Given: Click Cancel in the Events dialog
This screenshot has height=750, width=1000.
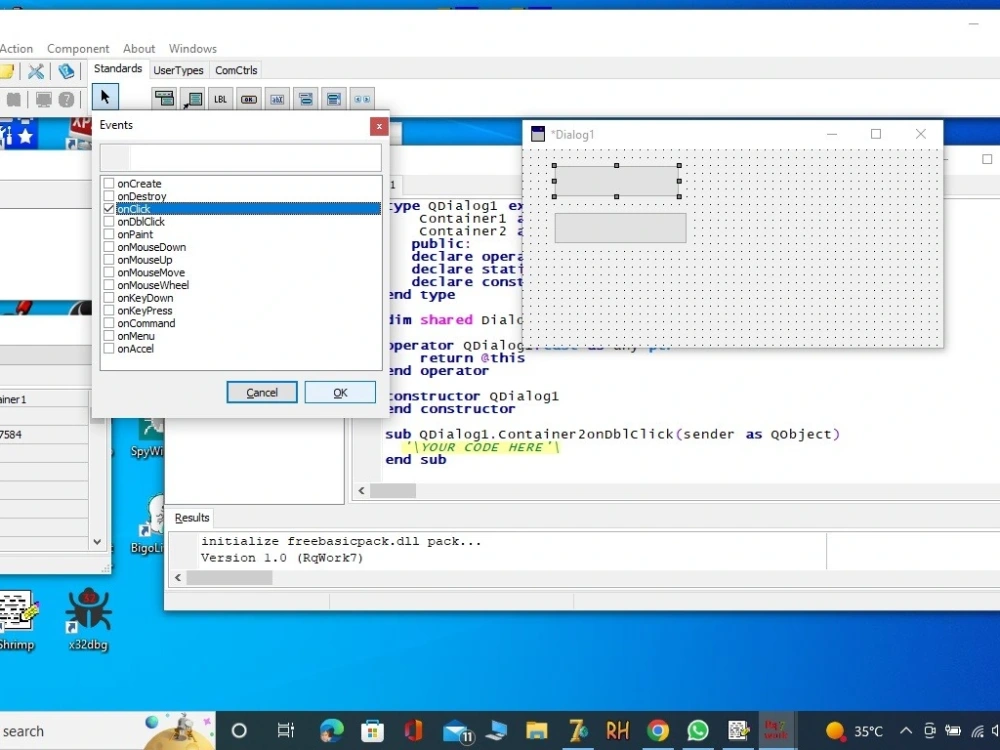Looking at the screenshot, I should 261,392.
